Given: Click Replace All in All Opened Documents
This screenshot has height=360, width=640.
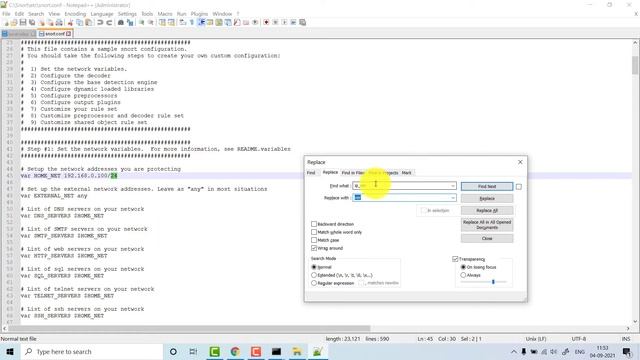Looking at the screenshot, I should [x=487, y=225].
